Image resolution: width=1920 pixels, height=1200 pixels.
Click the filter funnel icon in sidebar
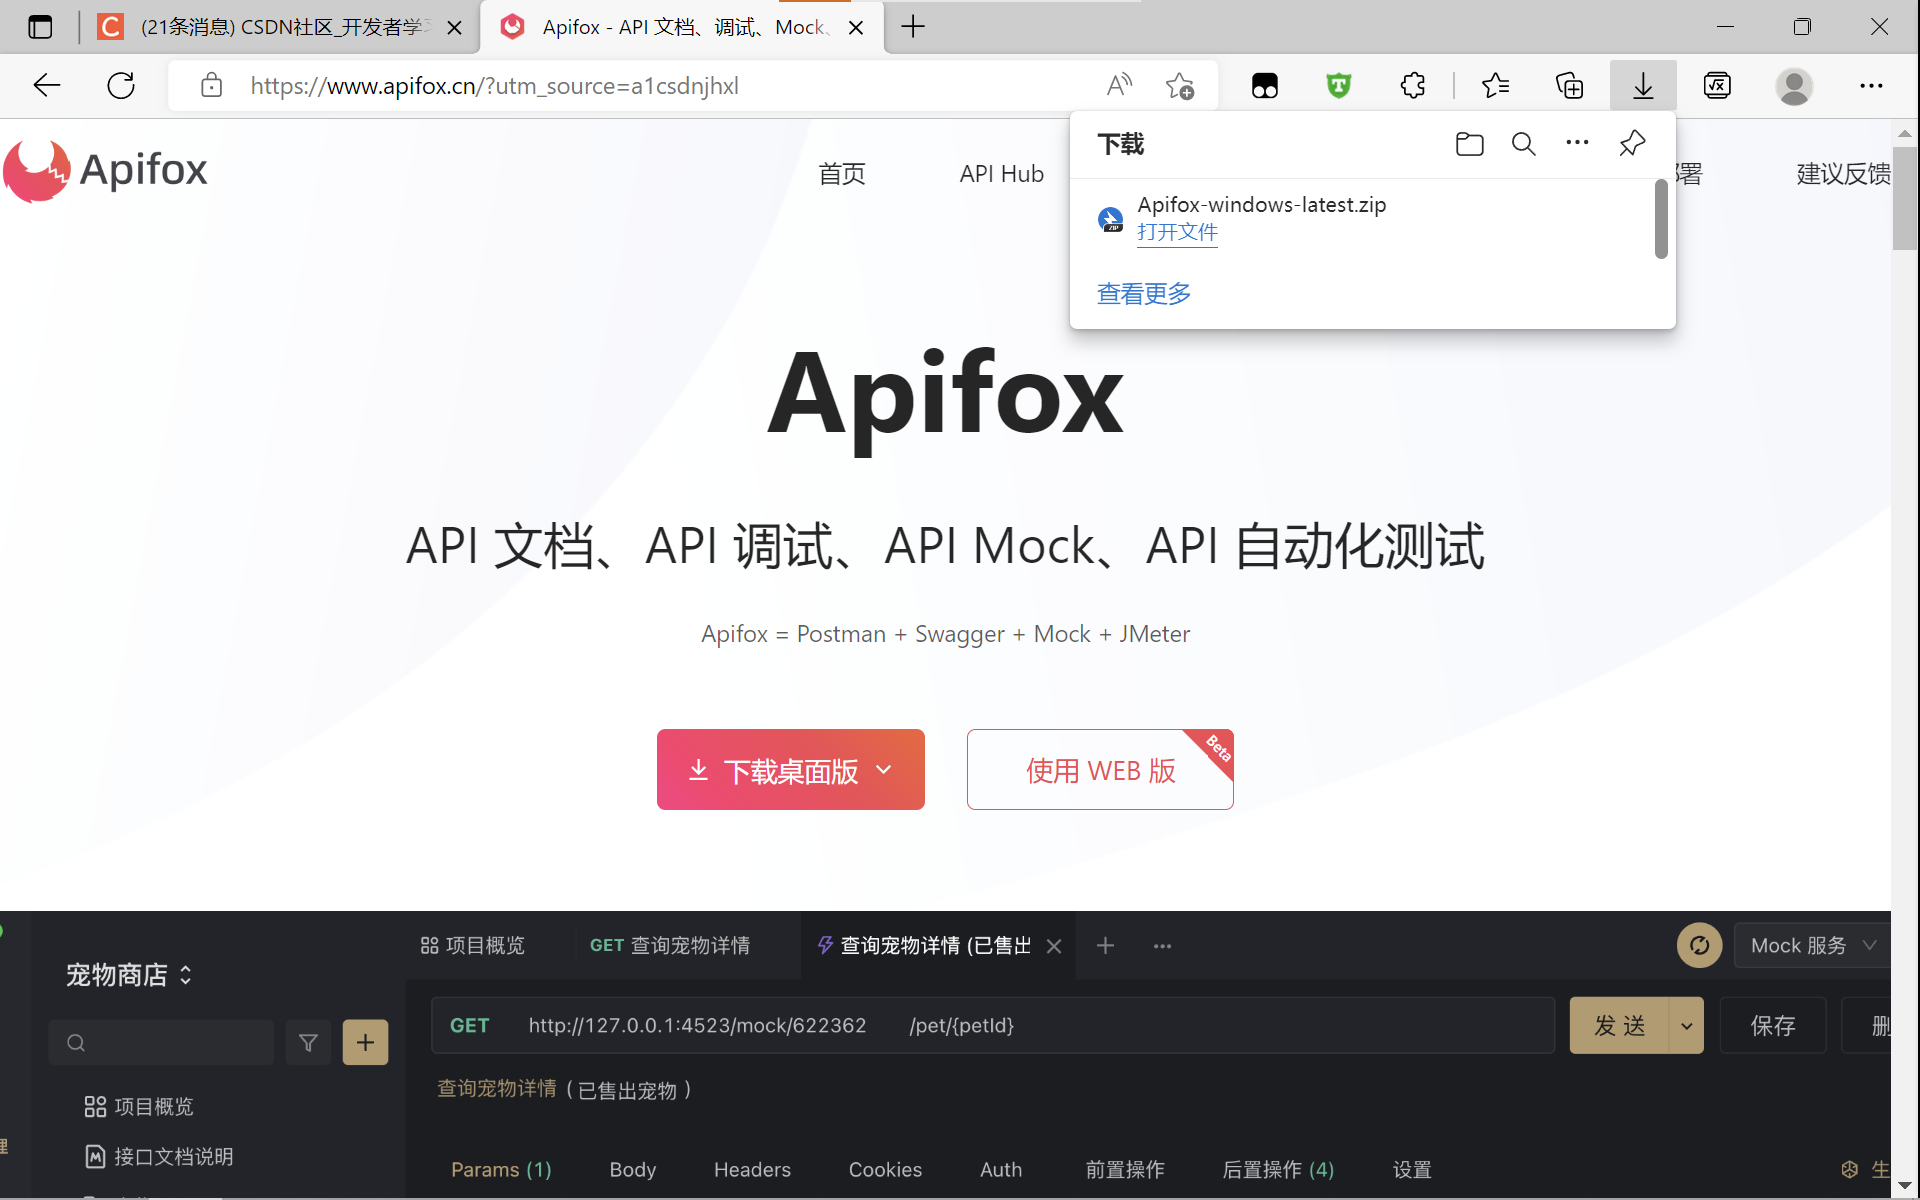tap(308, 1043)
